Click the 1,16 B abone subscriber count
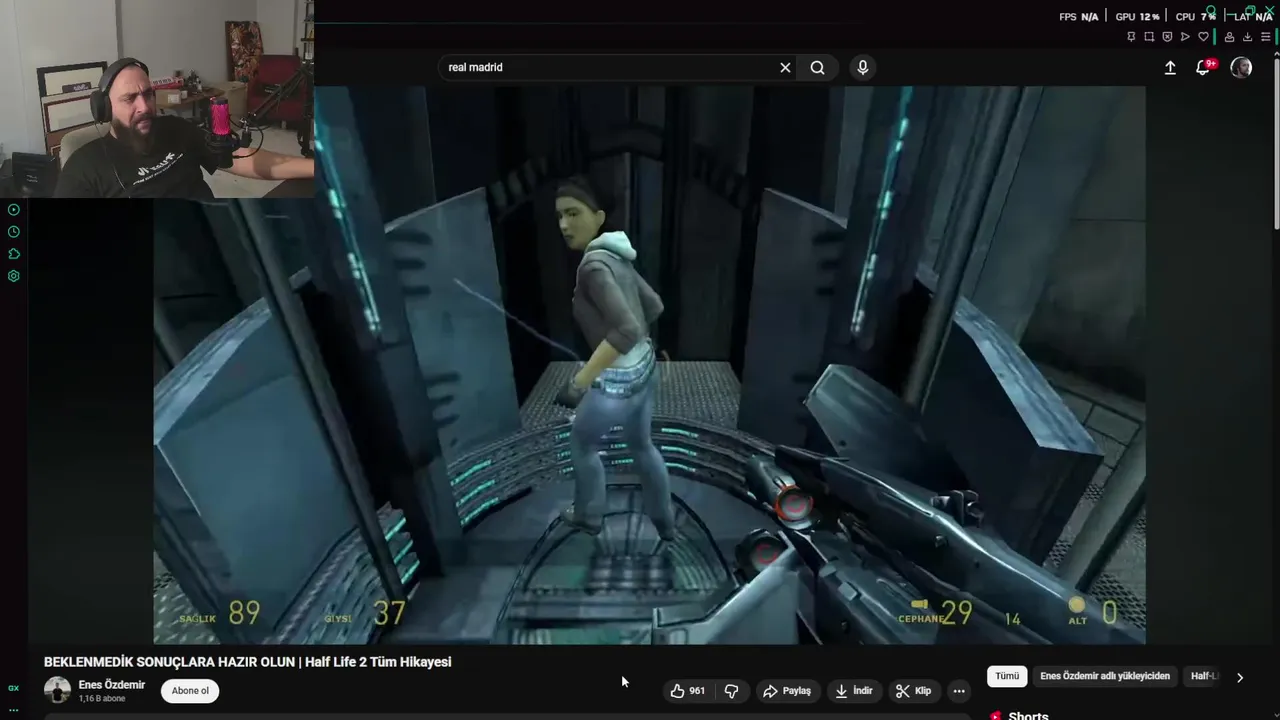 tap(102, 699)
